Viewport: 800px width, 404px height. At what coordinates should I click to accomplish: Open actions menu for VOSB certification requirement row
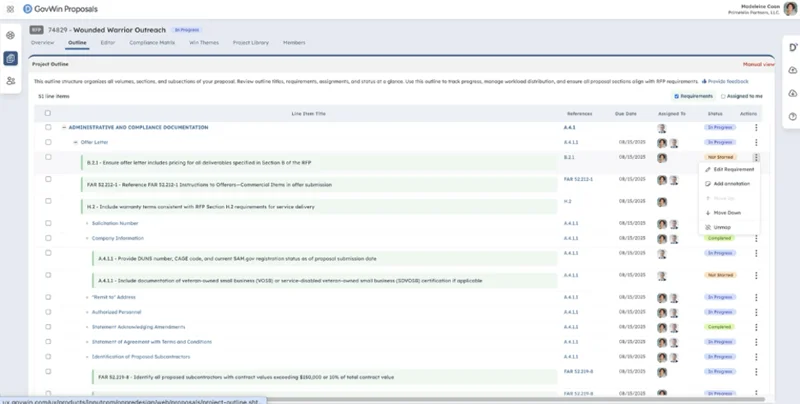click(x=756, y=275)
